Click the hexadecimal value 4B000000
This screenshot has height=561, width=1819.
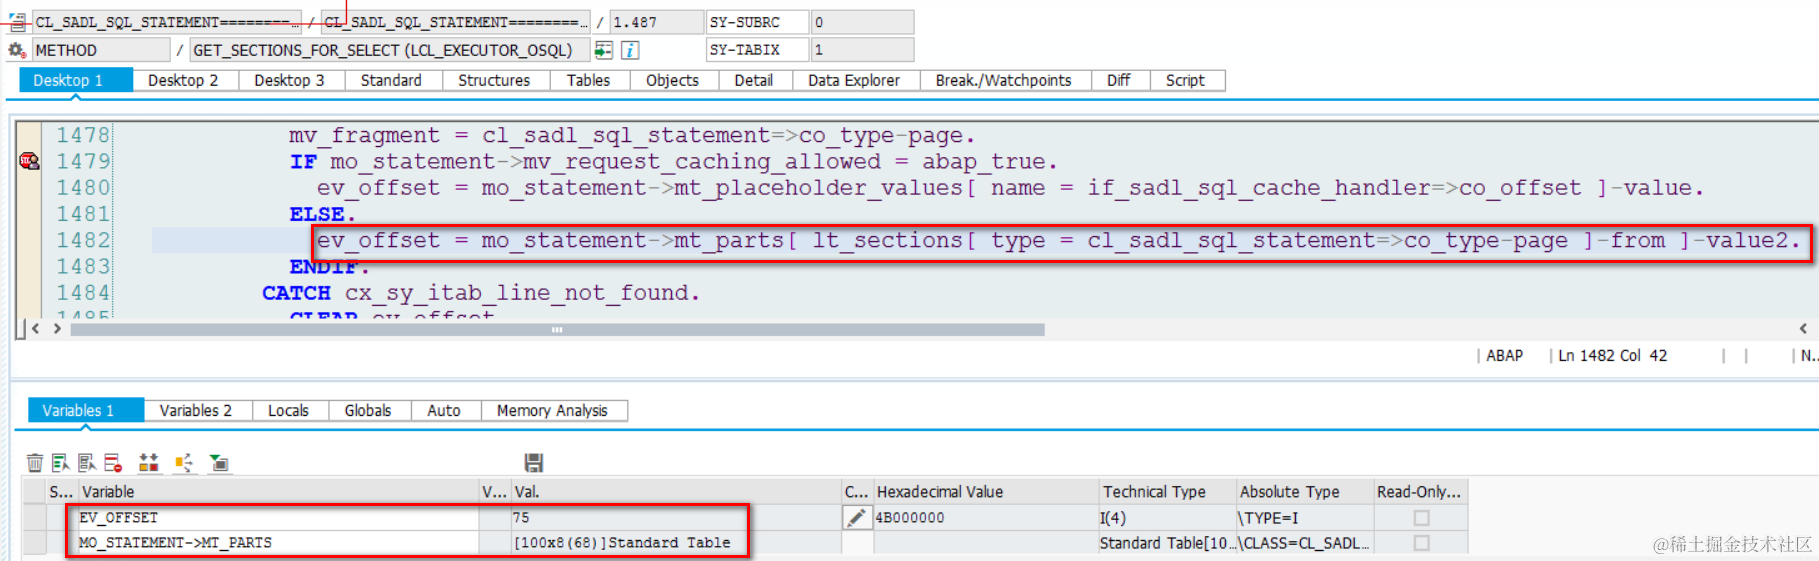point(985,518)
